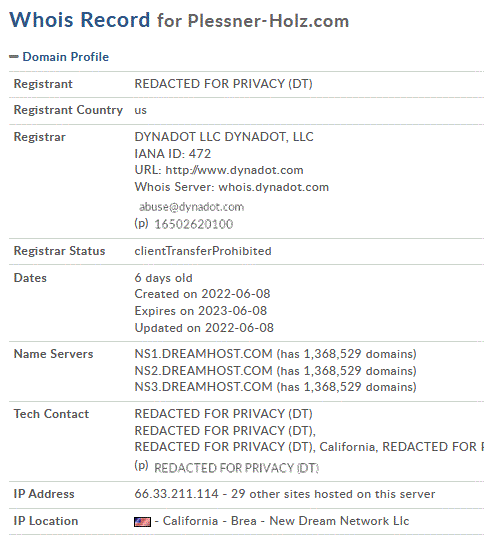Click the whois.dynadot.com Whois Server text
Screen dimensions: 484x536
(x=273, y=187)
